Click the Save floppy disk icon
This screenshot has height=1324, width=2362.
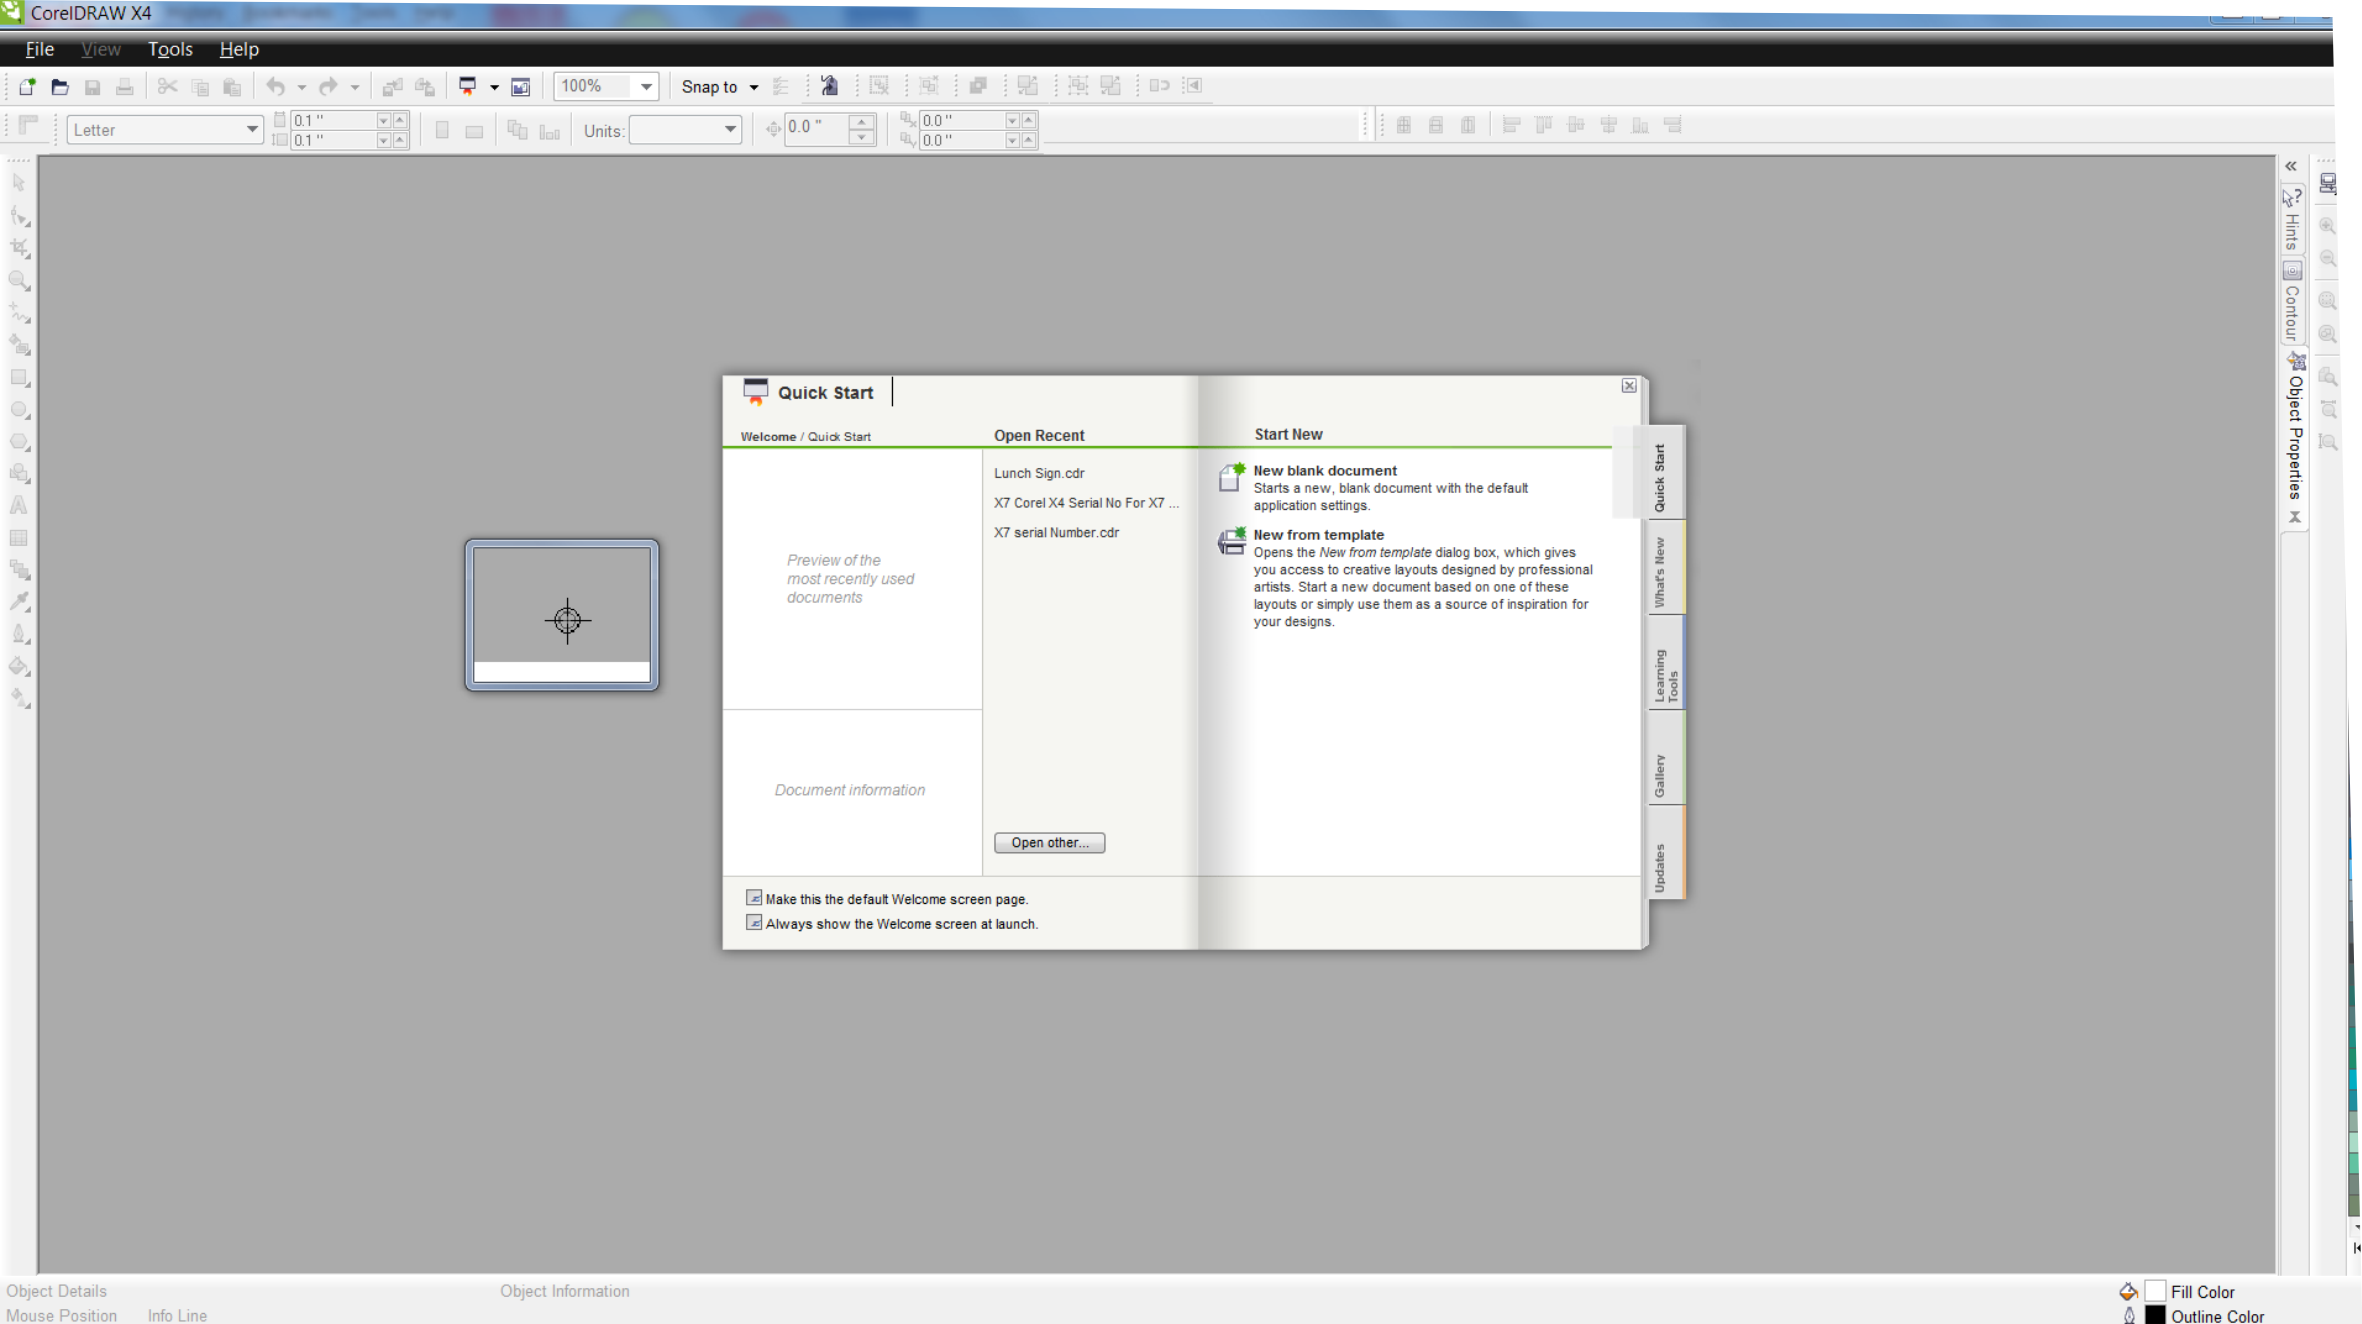[92, 87]
